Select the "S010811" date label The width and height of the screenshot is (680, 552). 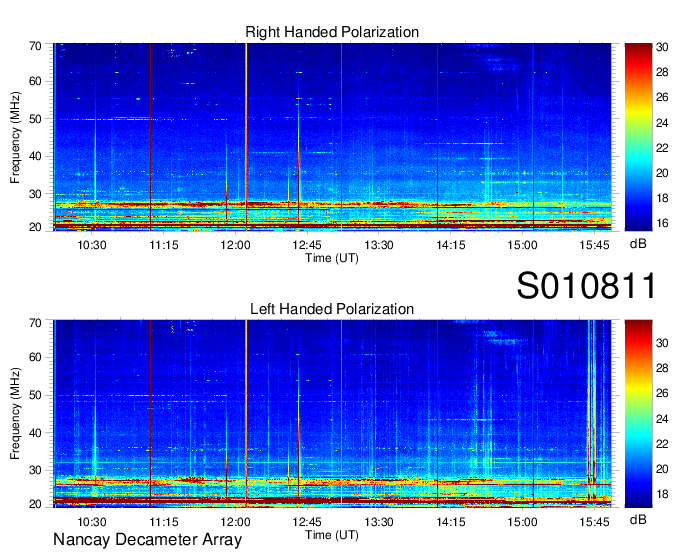[586, 286]
